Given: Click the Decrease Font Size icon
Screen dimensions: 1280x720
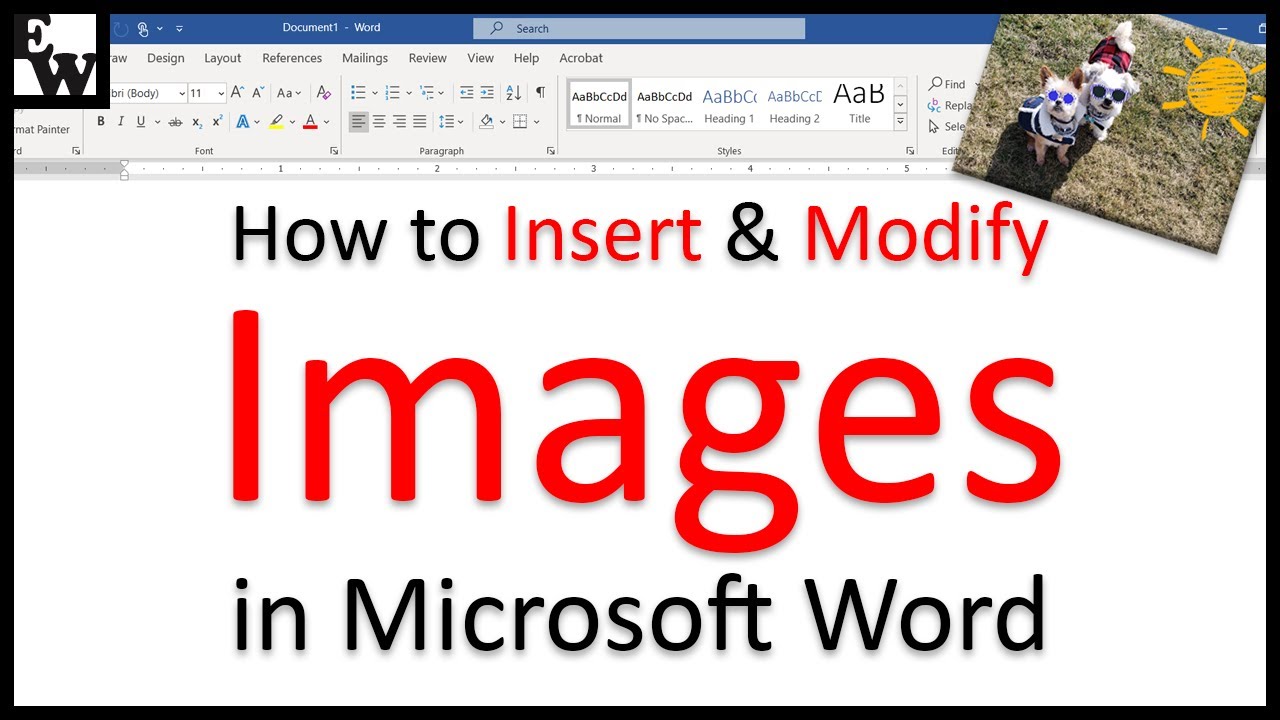Looking at the screenshot, I should pyautogui.click(x=258, y=92).
